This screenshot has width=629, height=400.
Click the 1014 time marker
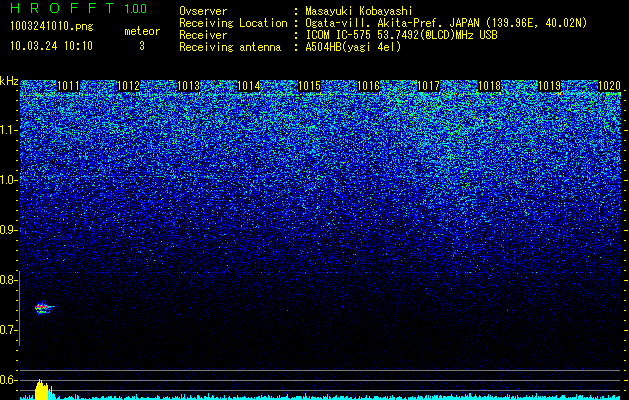point(249,86)
